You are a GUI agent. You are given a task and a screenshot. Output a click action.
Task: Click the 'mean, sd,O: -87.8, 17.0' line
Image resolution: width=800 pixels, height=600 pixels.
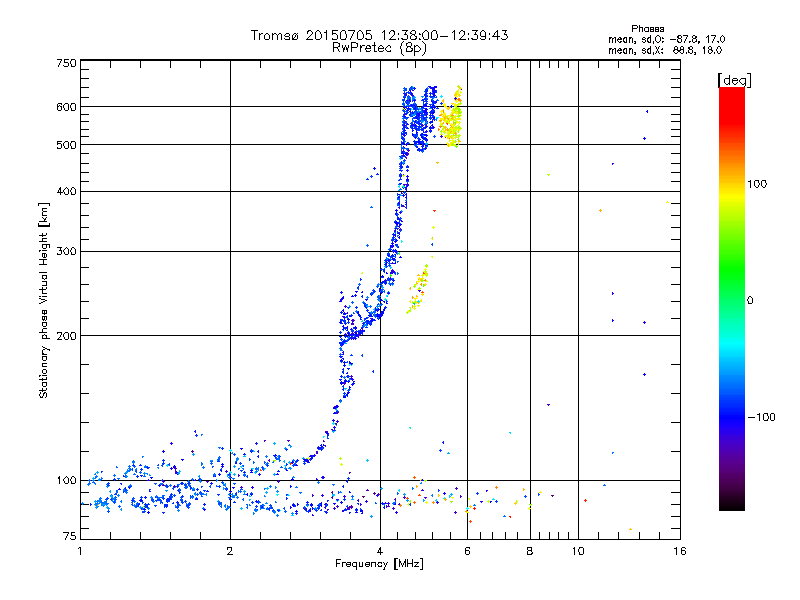click(x=666, y=39)
